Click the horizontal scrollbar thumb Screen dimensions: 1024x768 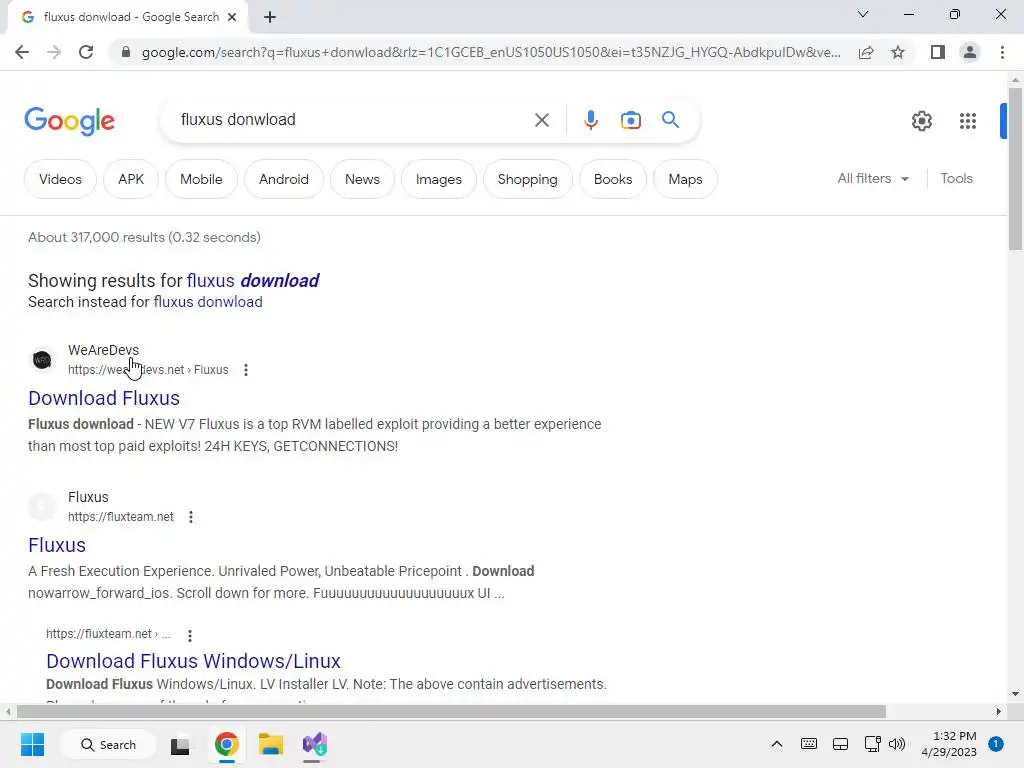tap(451, 711)
